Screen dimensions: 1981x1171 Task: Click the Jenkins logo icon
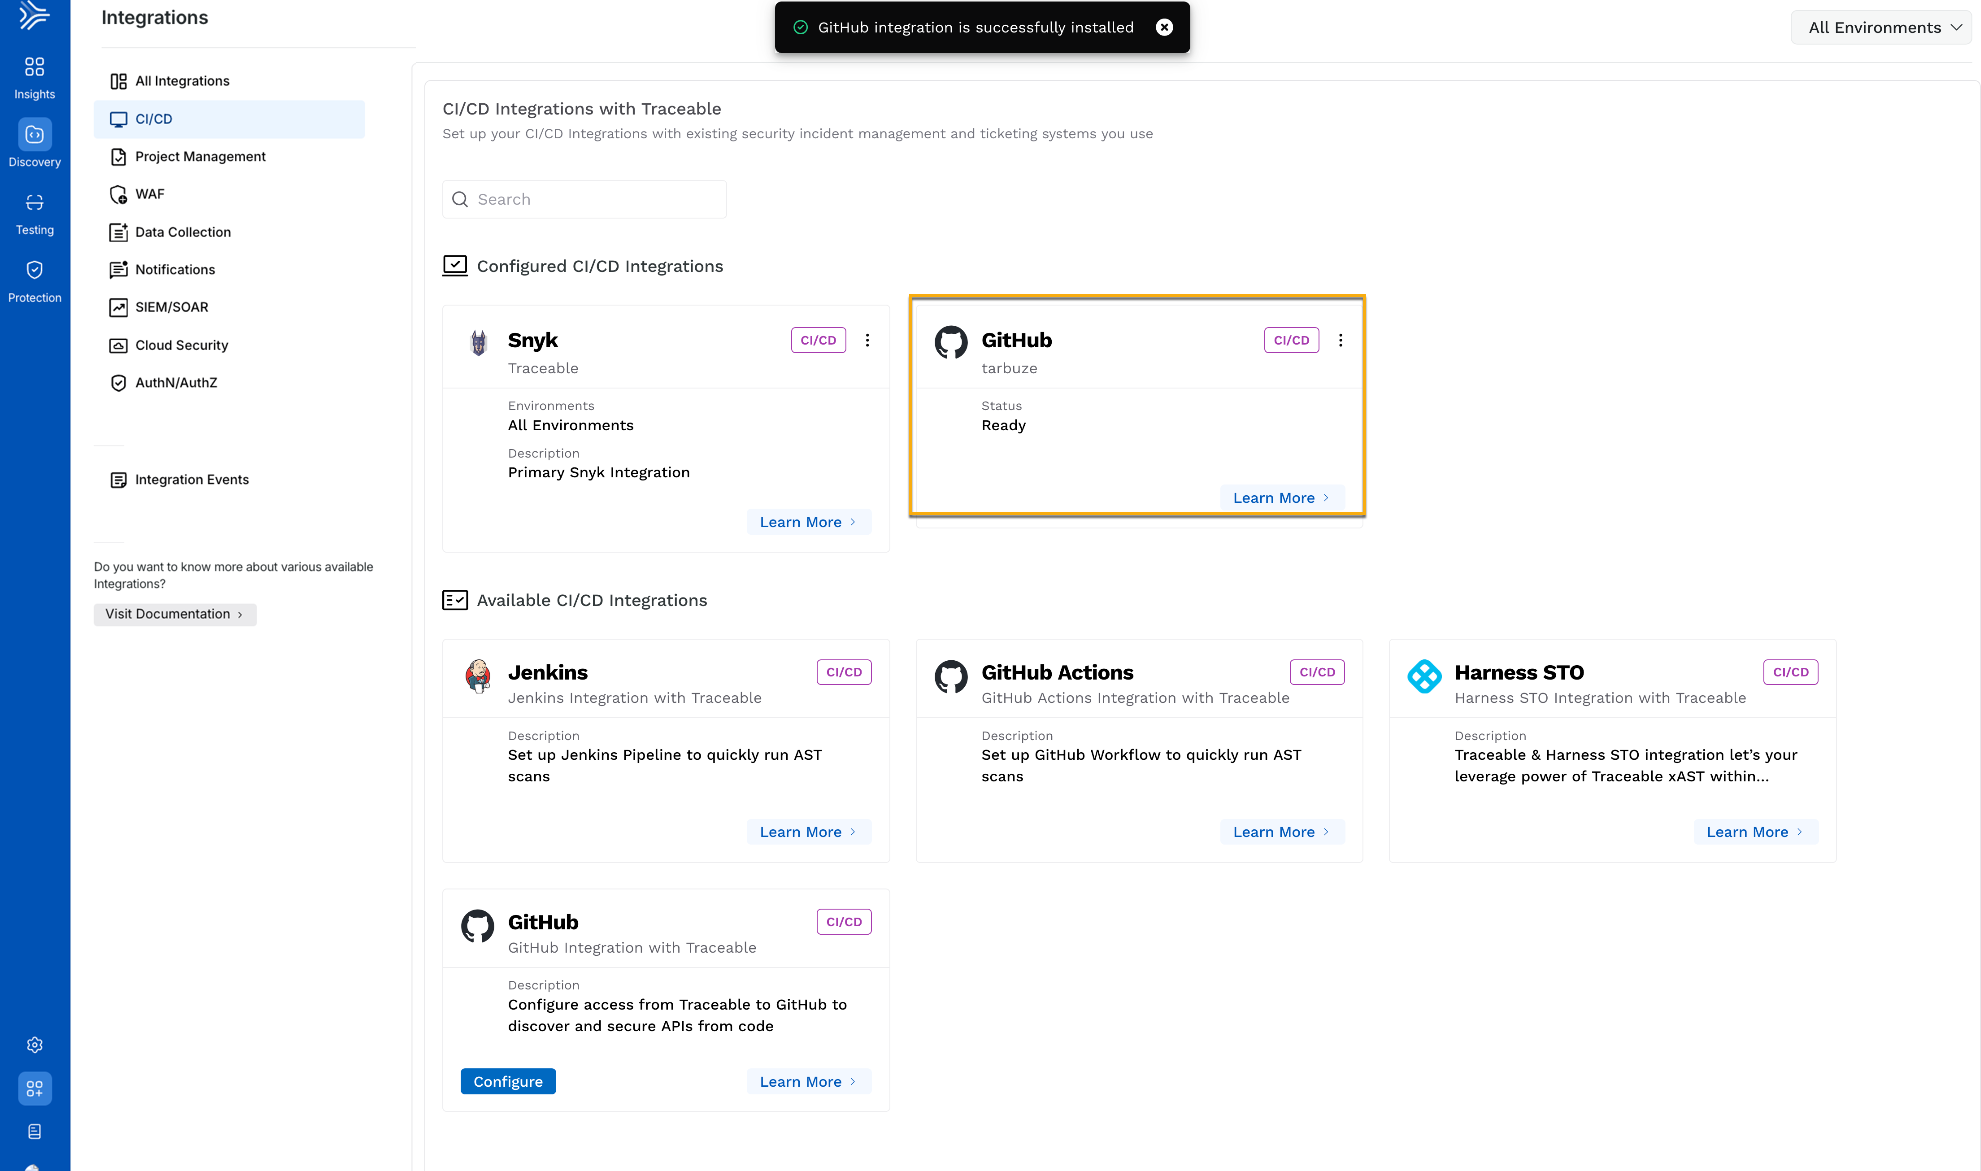click(478, 676)
